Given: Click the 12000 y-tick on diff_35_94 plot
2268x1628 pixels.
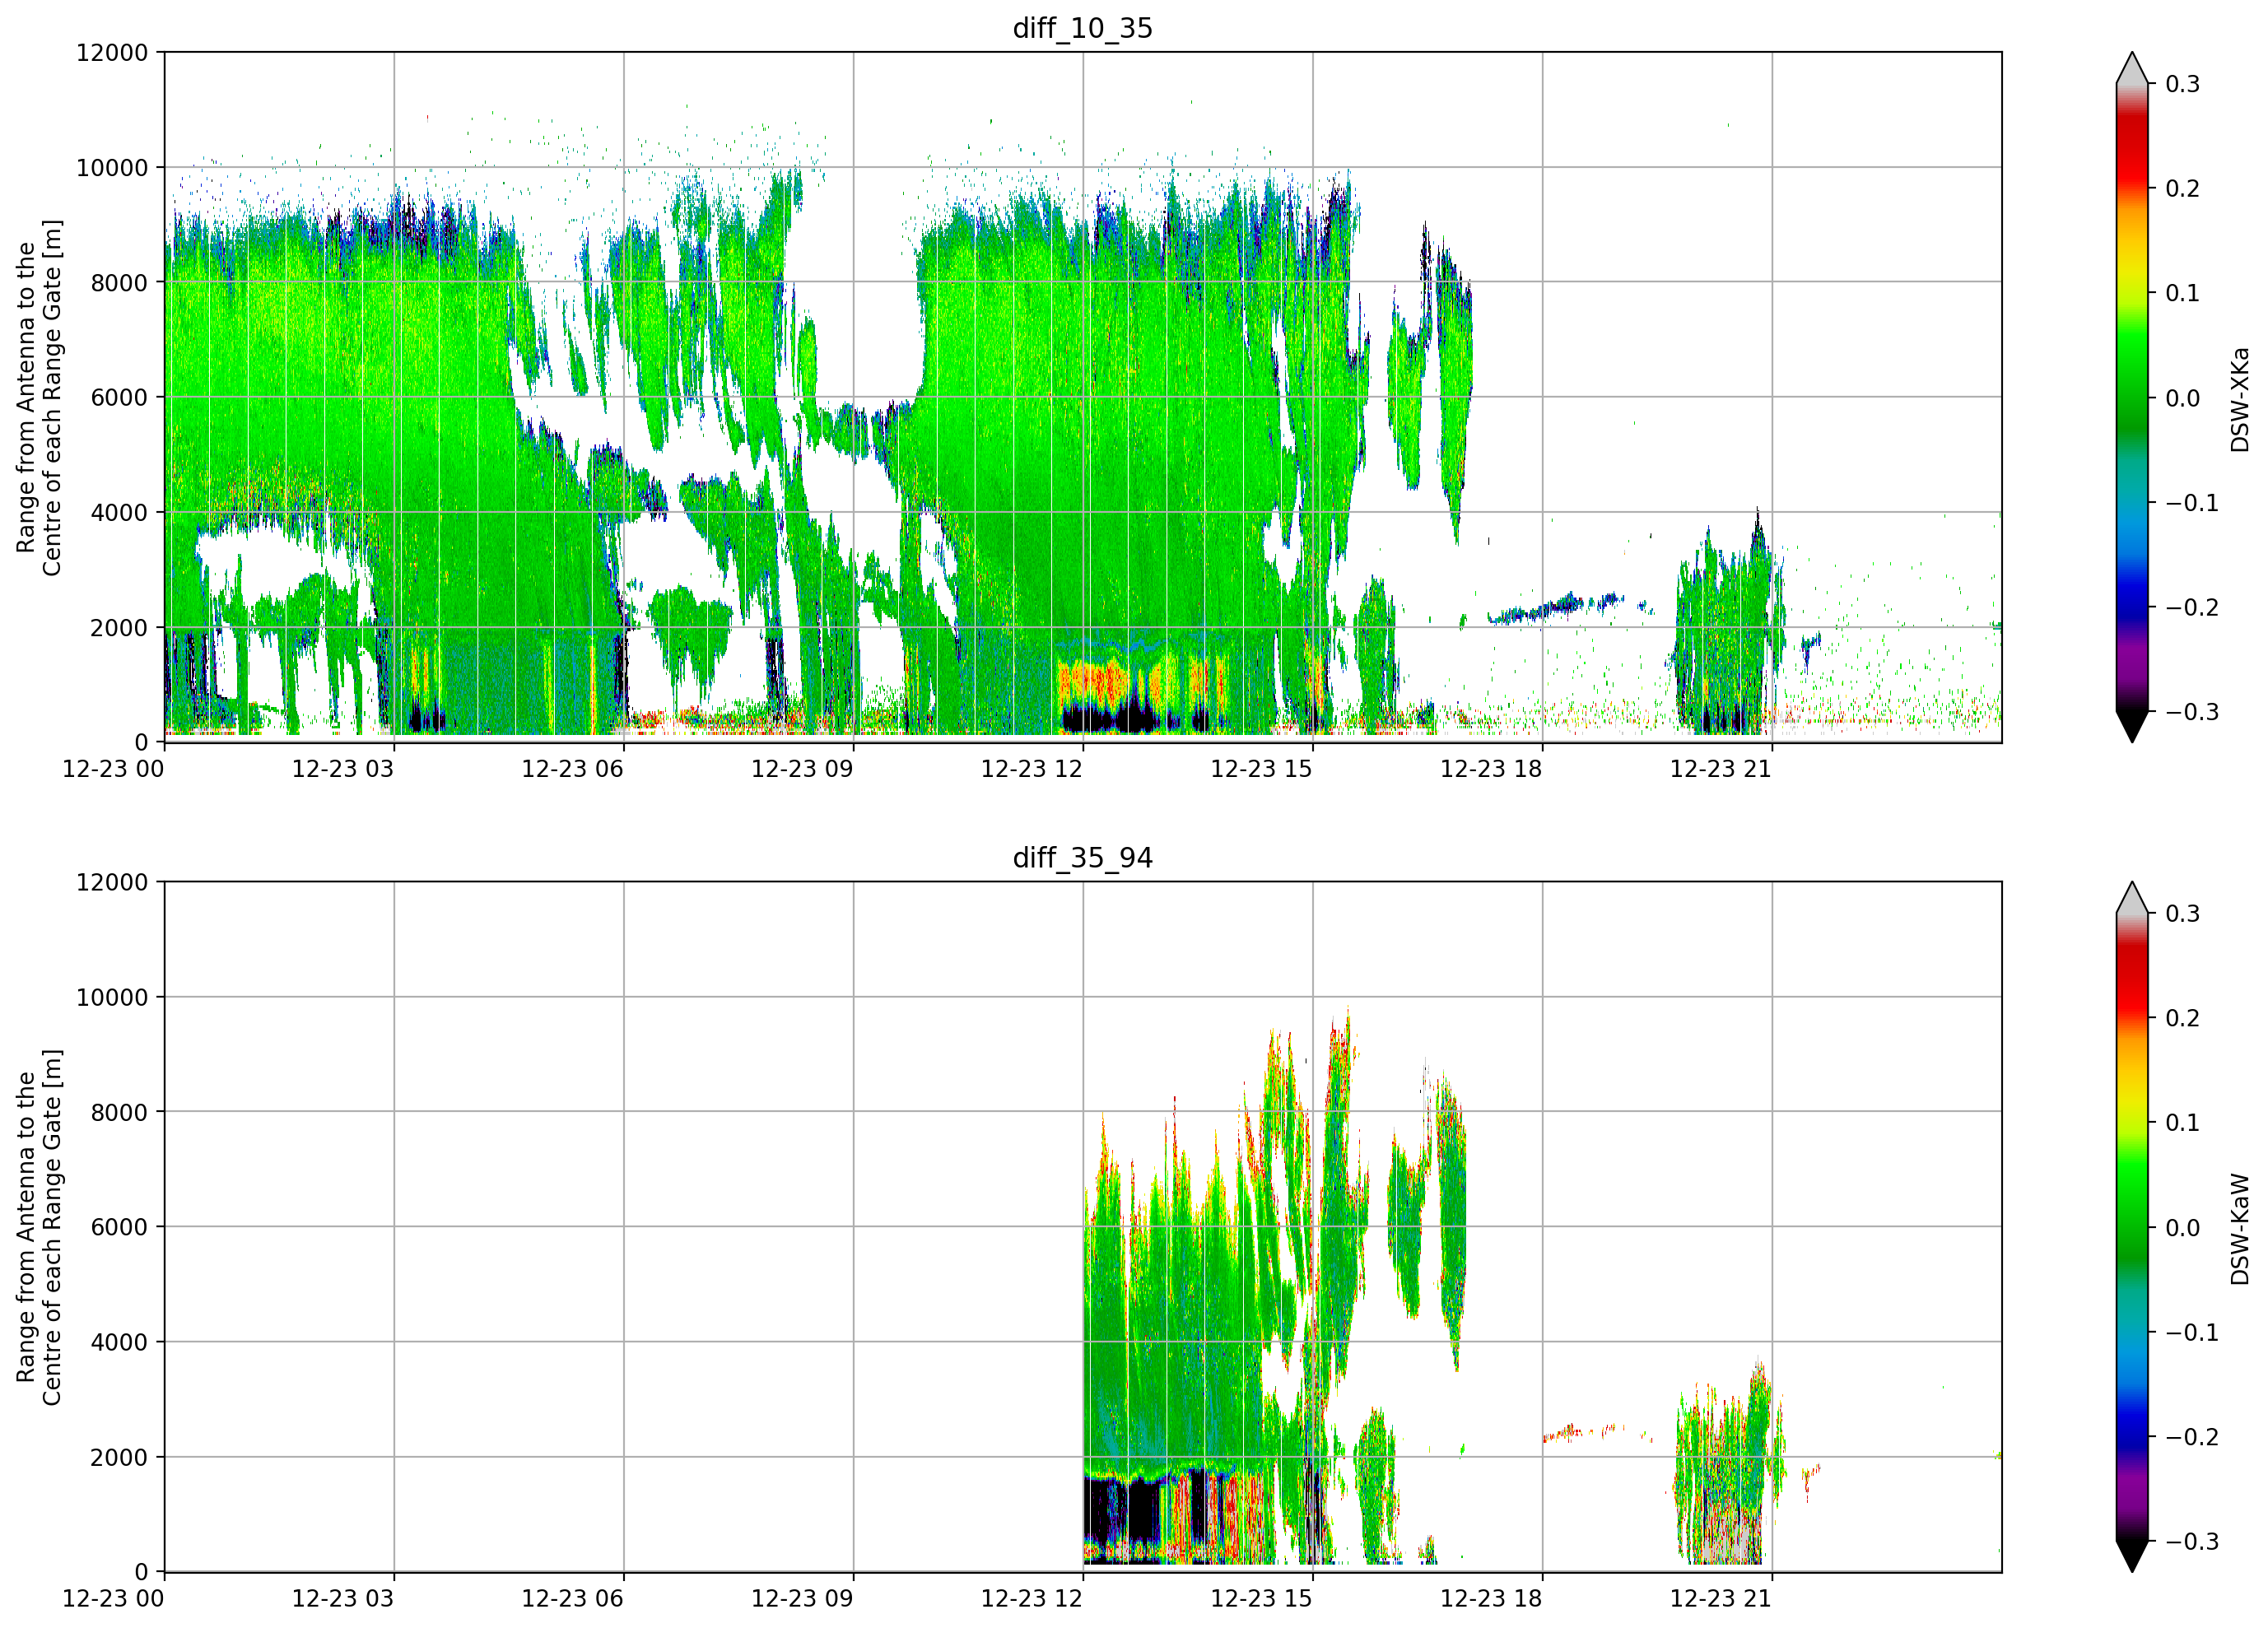Looking at the screenshot, I should 112,883.
